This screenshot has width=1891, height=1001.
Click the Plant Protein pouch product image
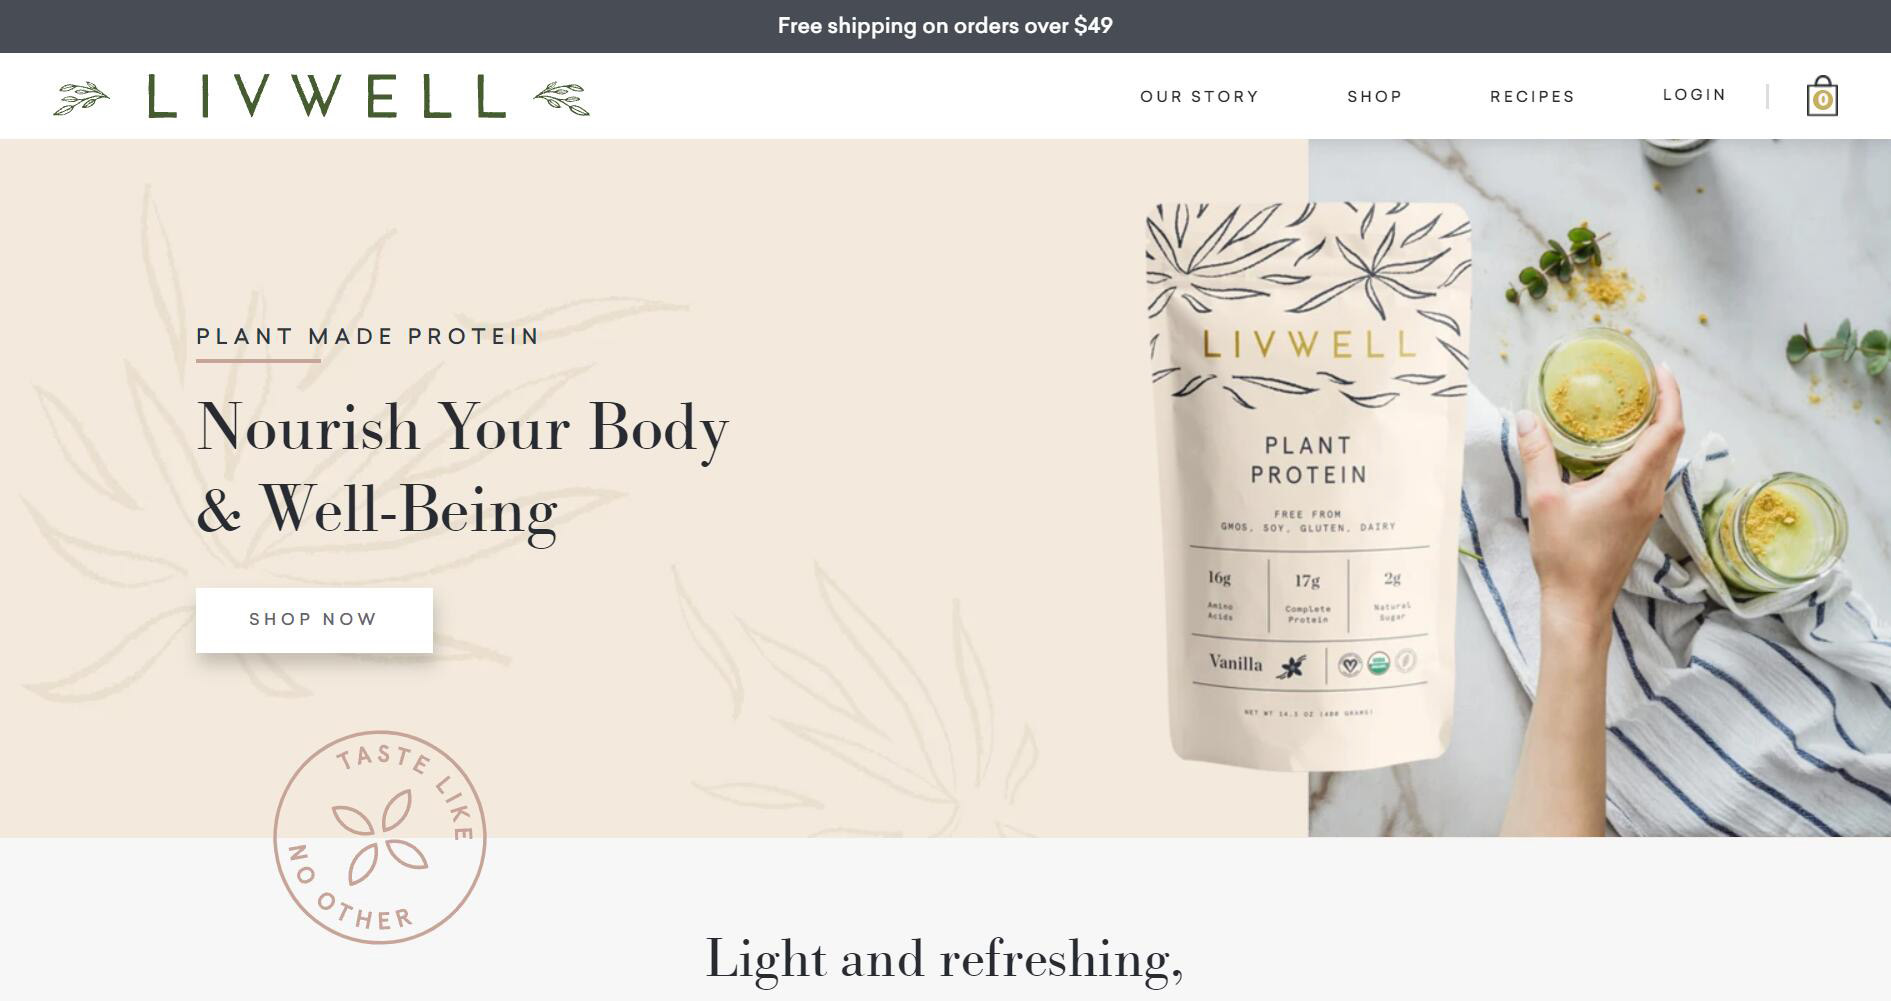(x=1308, y=487)
